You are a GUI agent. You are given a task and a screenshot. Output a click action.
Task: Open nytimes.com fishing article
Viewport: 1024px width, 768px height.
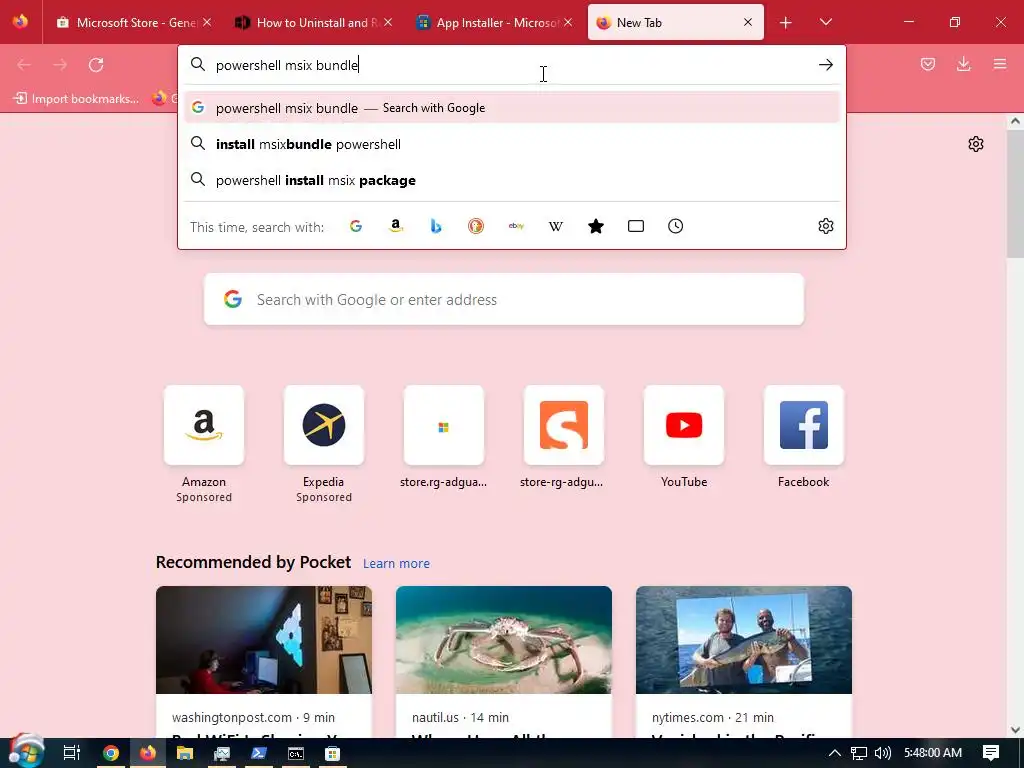point(744,662)
